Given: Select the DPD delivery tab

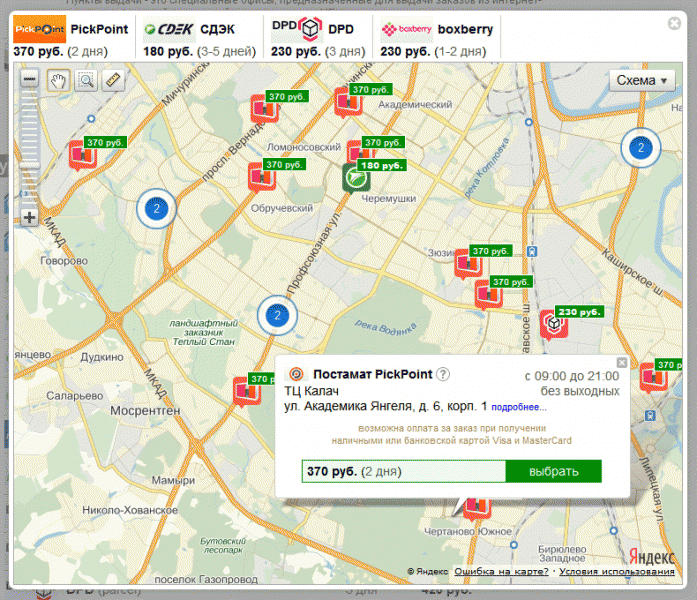Looking at the screenshot, I should (x=318, y=37).
